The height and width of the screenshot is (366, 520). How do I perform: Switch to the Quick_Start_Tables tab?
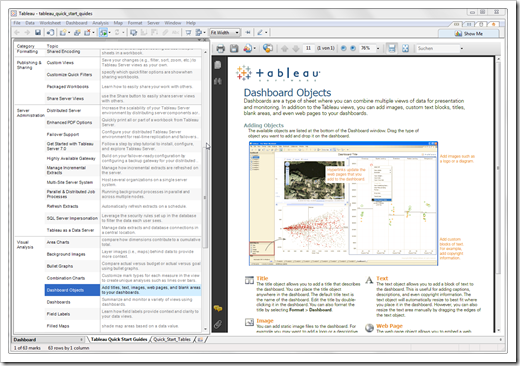click(172, 339)
